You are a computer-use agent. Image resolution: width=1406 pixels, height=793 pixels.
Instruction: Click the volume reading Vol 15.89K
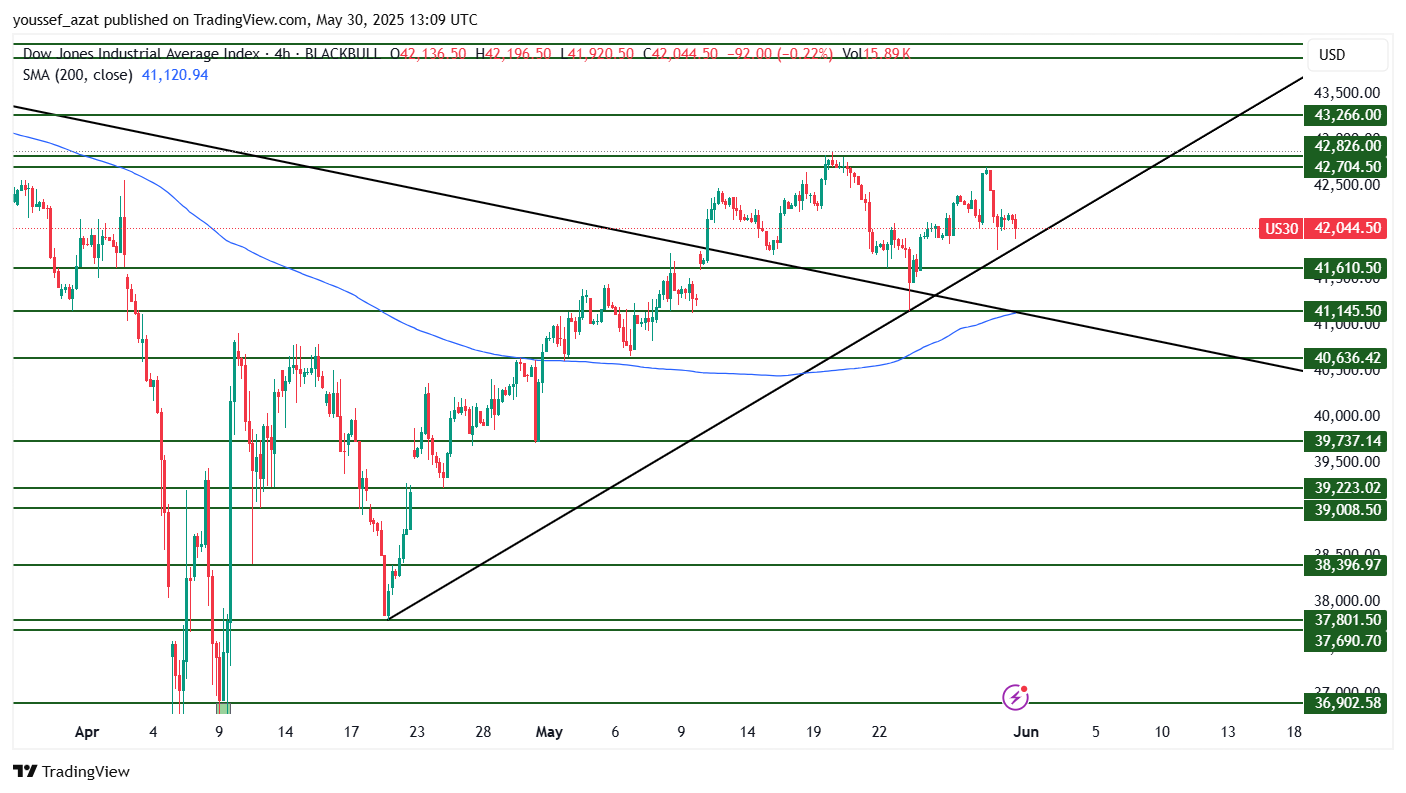(876, 54)
